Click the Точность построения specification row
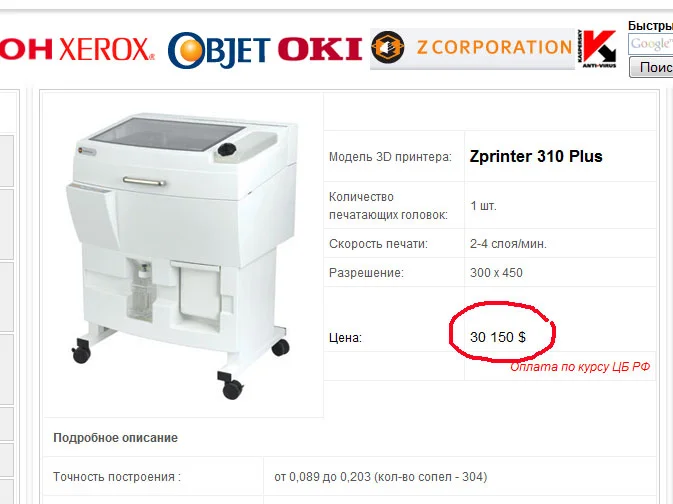Viewport: 673px width, 504px height. 349,477
